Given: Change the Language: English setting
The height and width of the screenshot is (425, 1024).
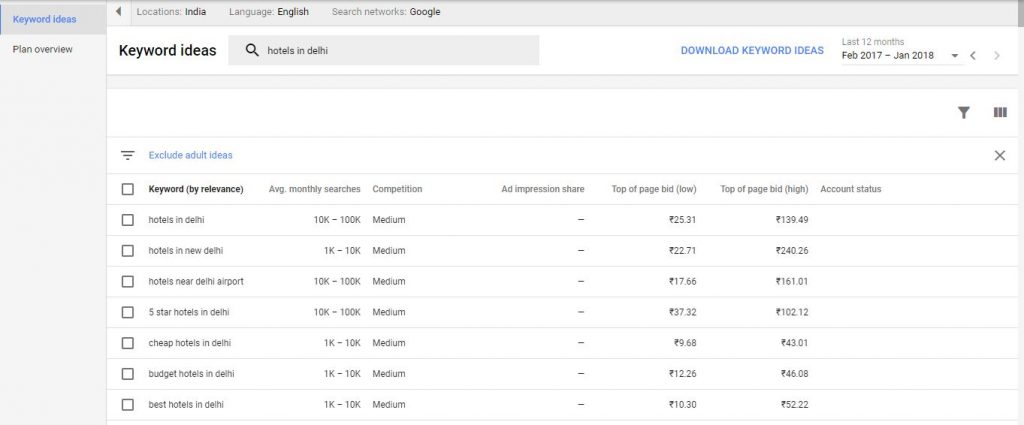Looking at the screenshot, I should tap(269, 12).
